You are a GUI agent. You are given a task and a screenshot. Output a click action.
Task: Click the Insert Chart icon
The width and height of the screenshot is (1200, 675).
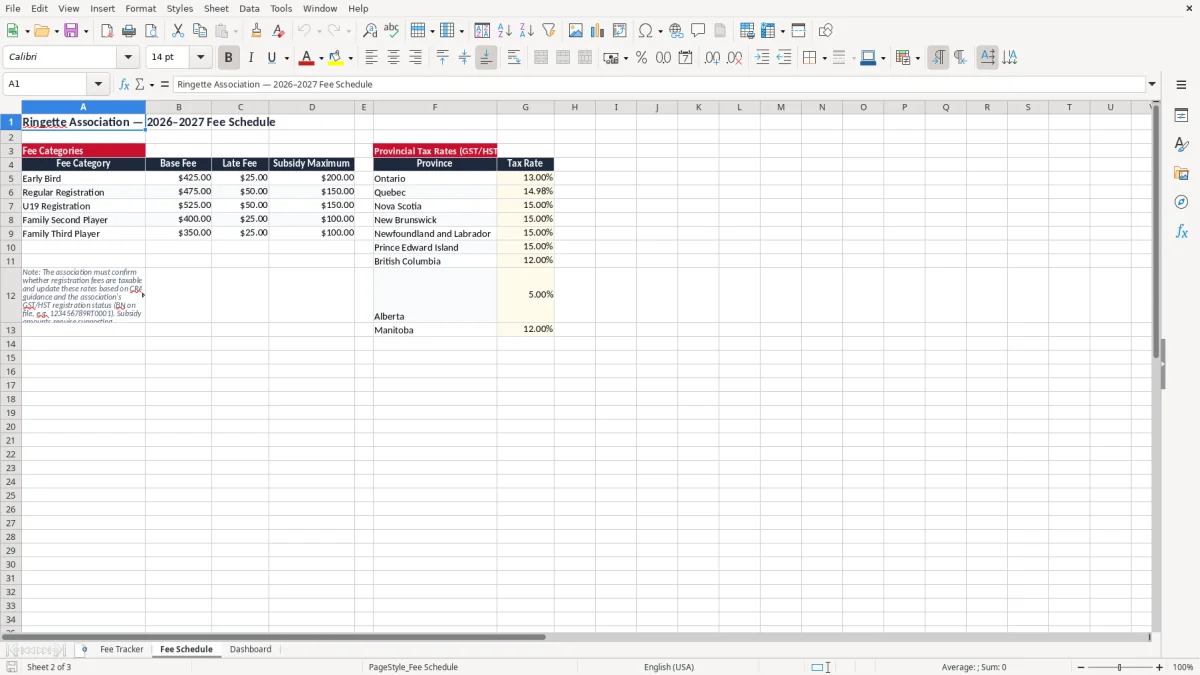(597, 31)
